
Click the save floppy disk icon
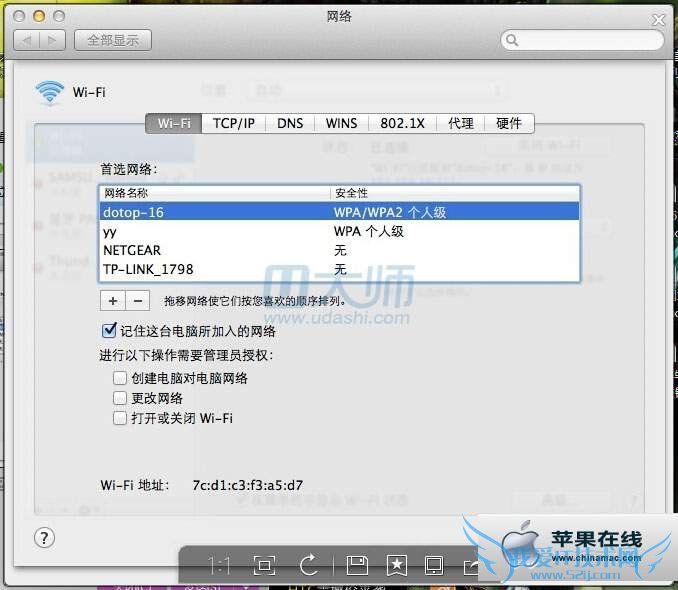pos(357,565)
